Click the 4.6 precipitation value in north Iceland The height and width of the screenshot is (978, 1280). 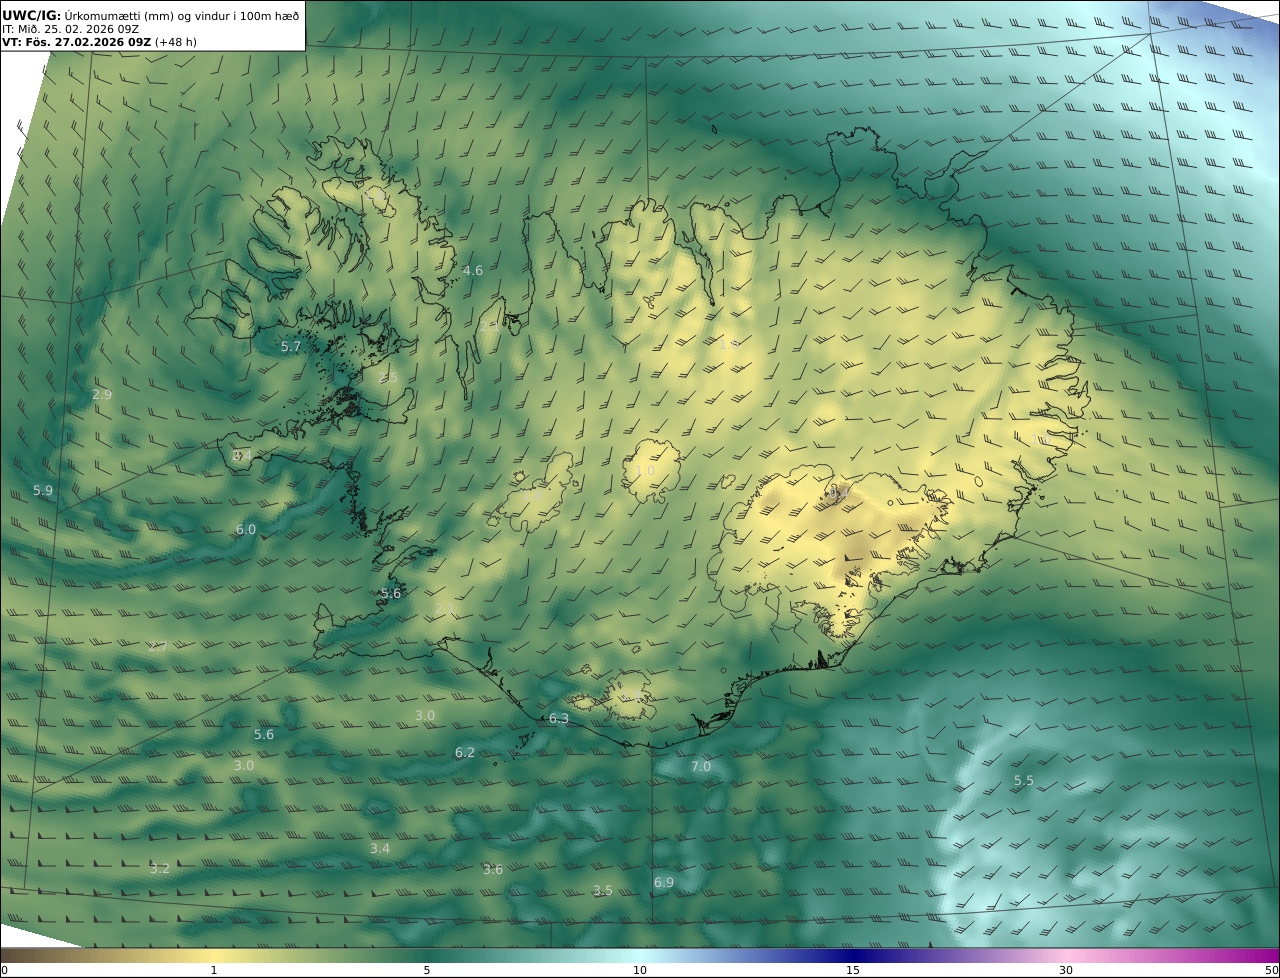[473, 271]
